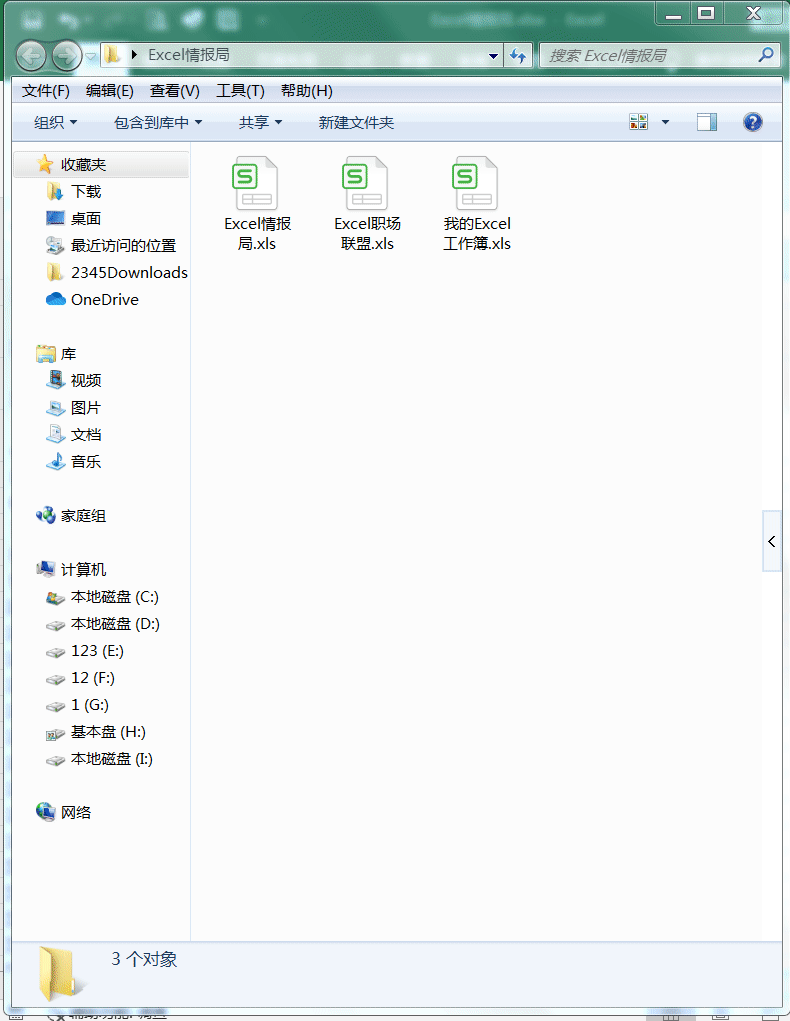Minimize the Explorer window
Screen dimensions: 790x1021
coord(673,13)
